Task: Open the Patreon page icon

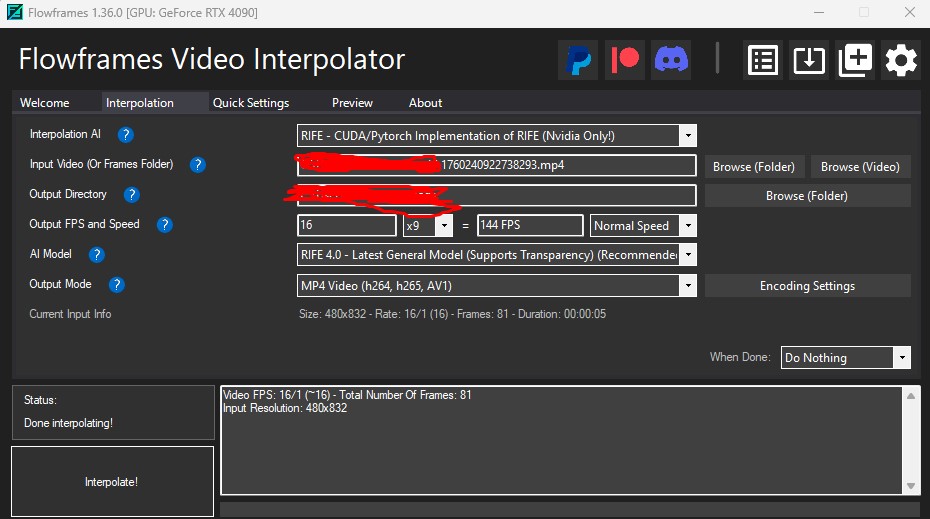Action: (625, 60)
